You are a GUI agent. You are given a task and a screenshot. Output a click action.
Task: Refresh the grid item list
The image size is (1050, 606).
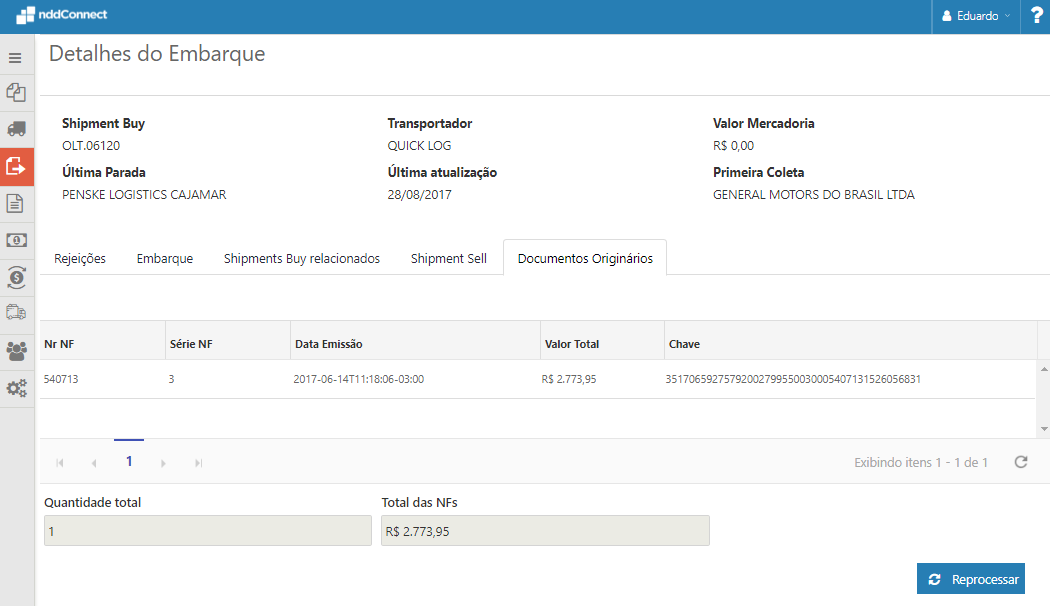[x=1021, y=462]
